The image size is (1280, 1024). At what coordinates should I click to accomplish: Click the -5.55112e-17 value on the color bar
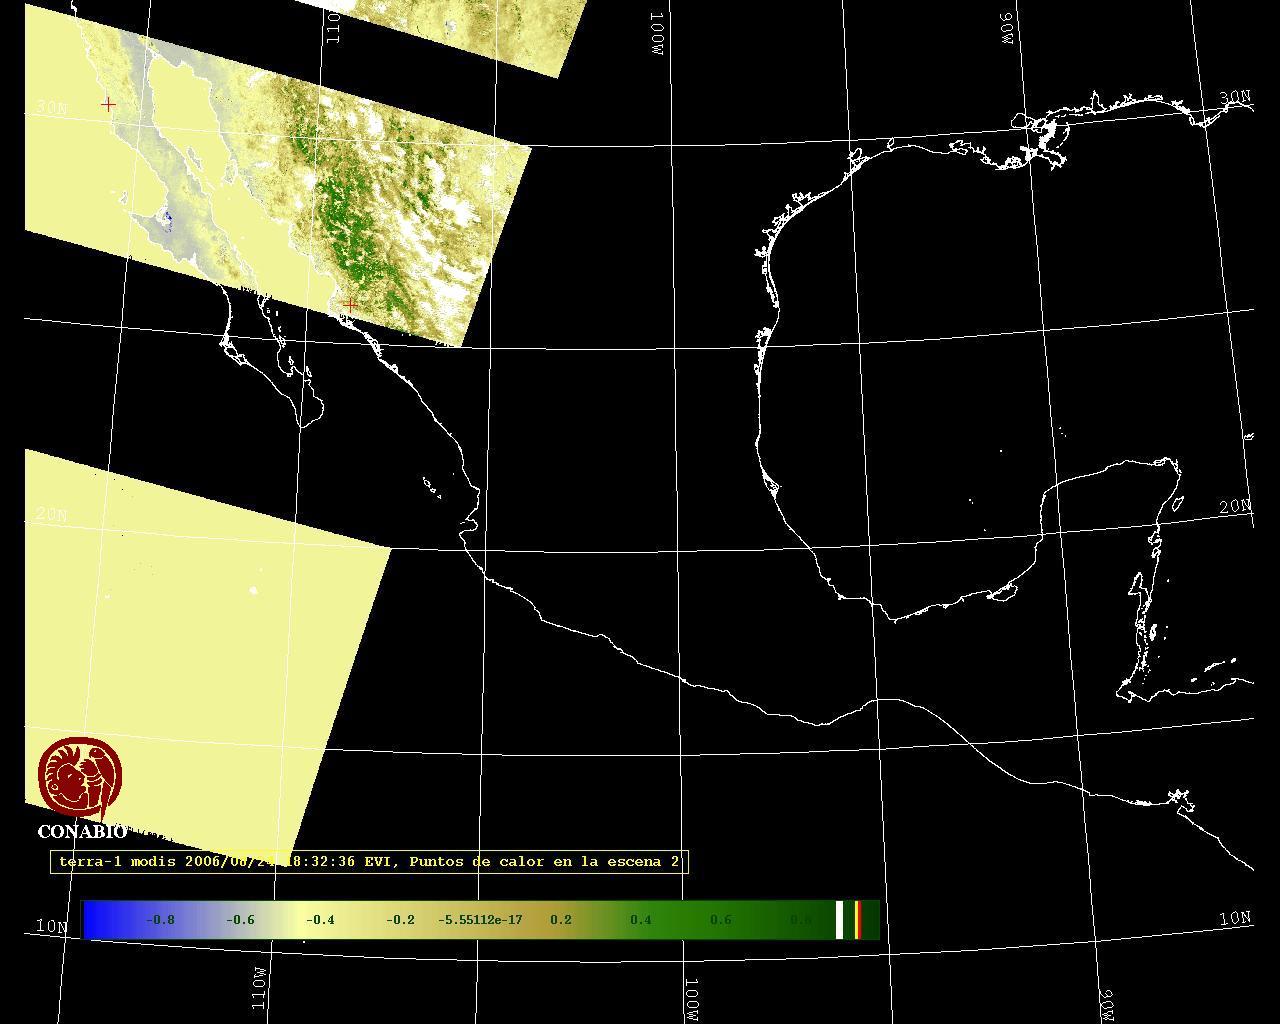click(480, 920)
